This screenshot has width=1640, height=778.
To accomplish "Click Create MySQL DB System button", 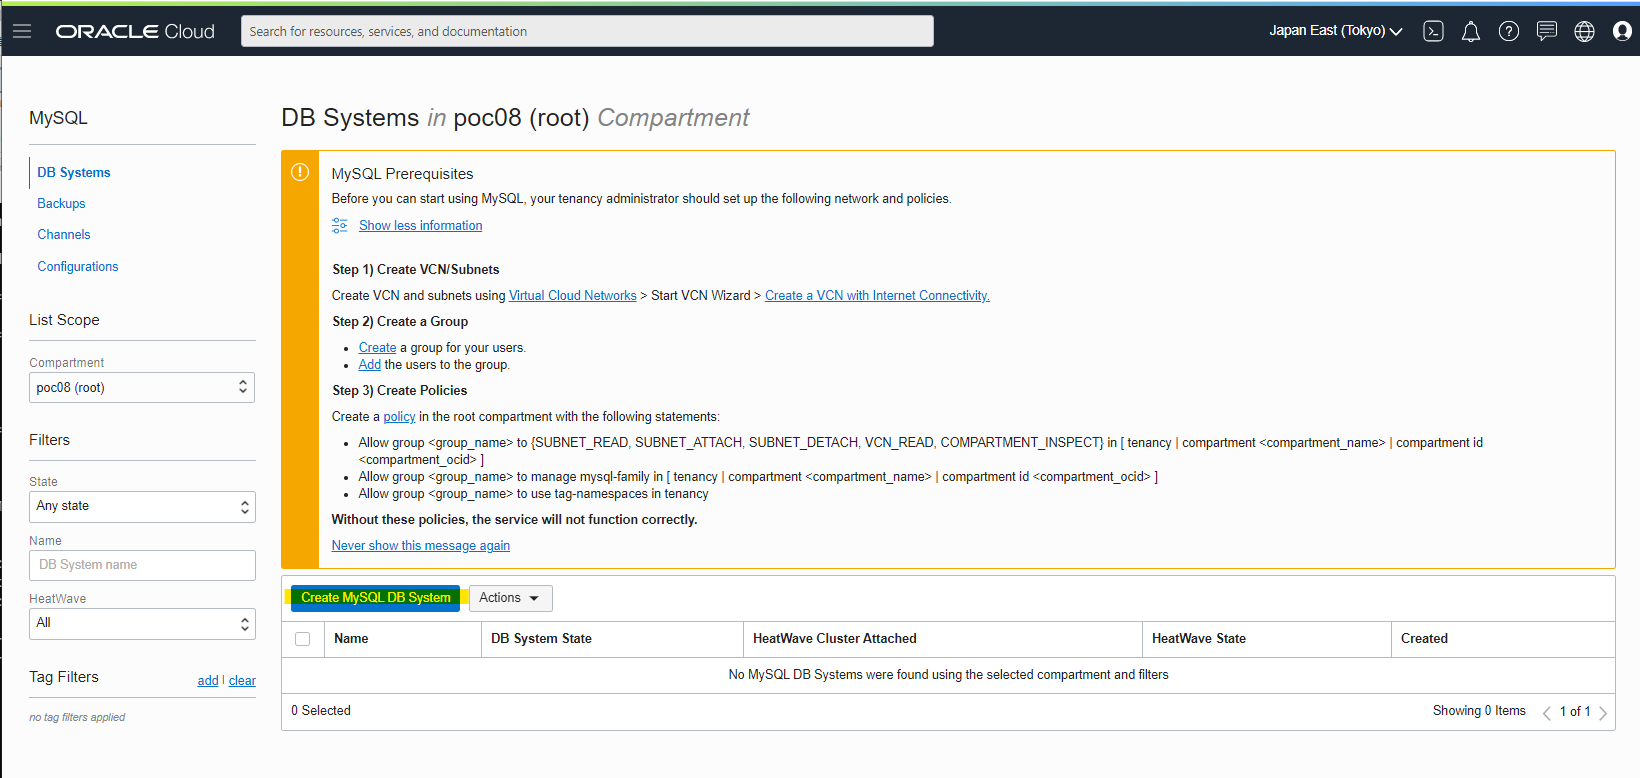I will pyautogui.click(x=375, y=598).
